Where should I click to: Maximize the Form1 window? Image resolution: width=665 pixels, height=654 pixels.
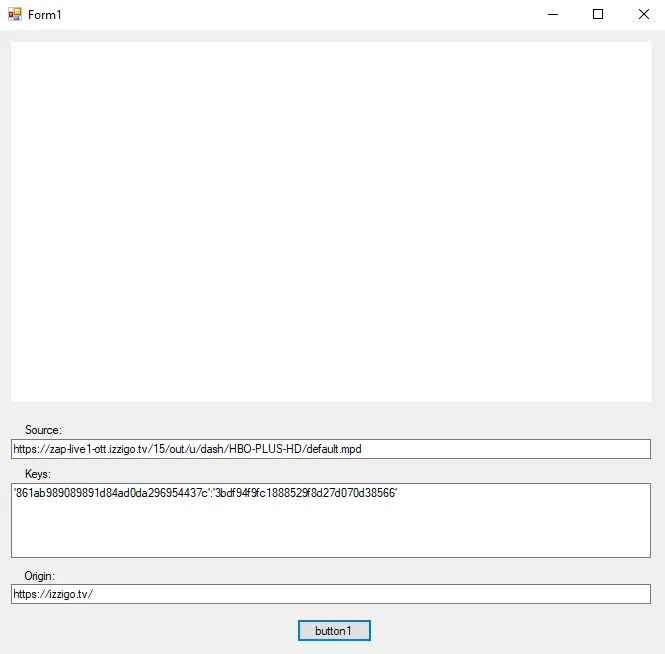click(598, 14)
